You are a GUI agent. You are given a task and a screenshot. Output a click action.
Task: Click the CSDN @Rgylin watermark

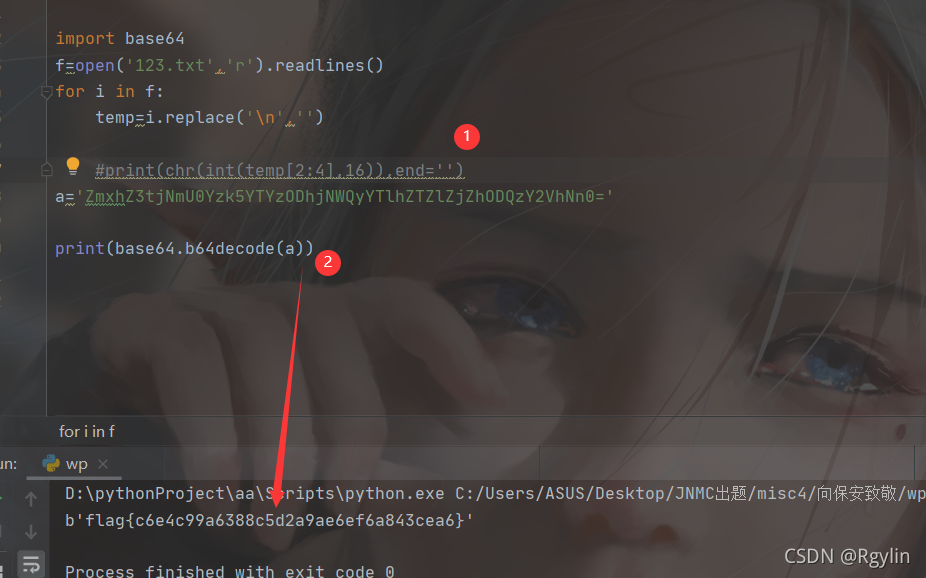tap(847, 556)
